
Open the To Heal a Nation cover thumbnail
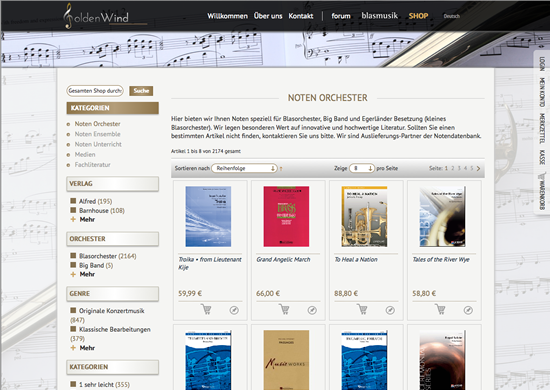(x=364, y=216)
